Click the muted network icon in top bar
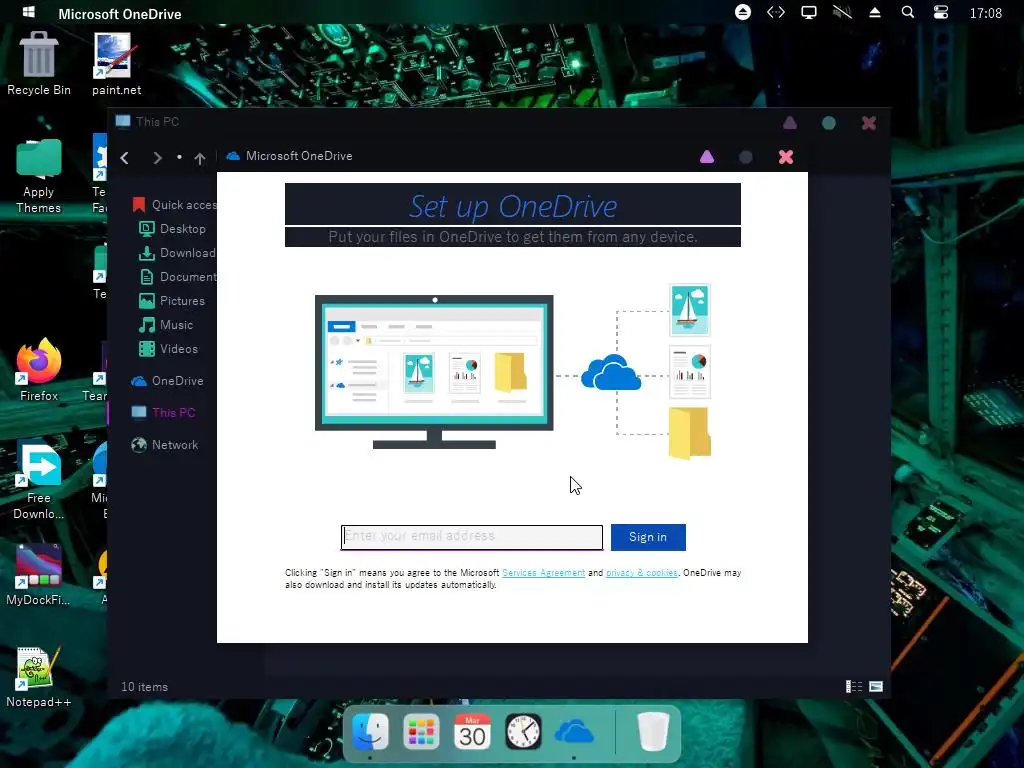This screenshot has width=1024, height=768. point(842,12)
